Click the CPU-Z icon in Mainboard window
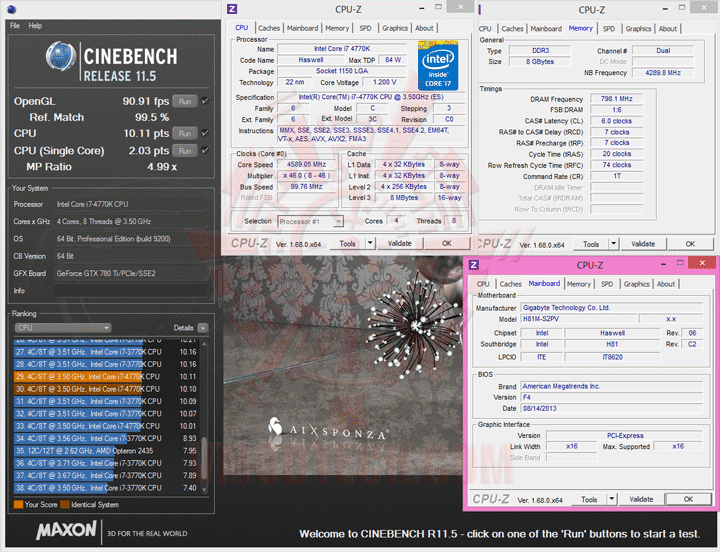 (x=474, y=265)
